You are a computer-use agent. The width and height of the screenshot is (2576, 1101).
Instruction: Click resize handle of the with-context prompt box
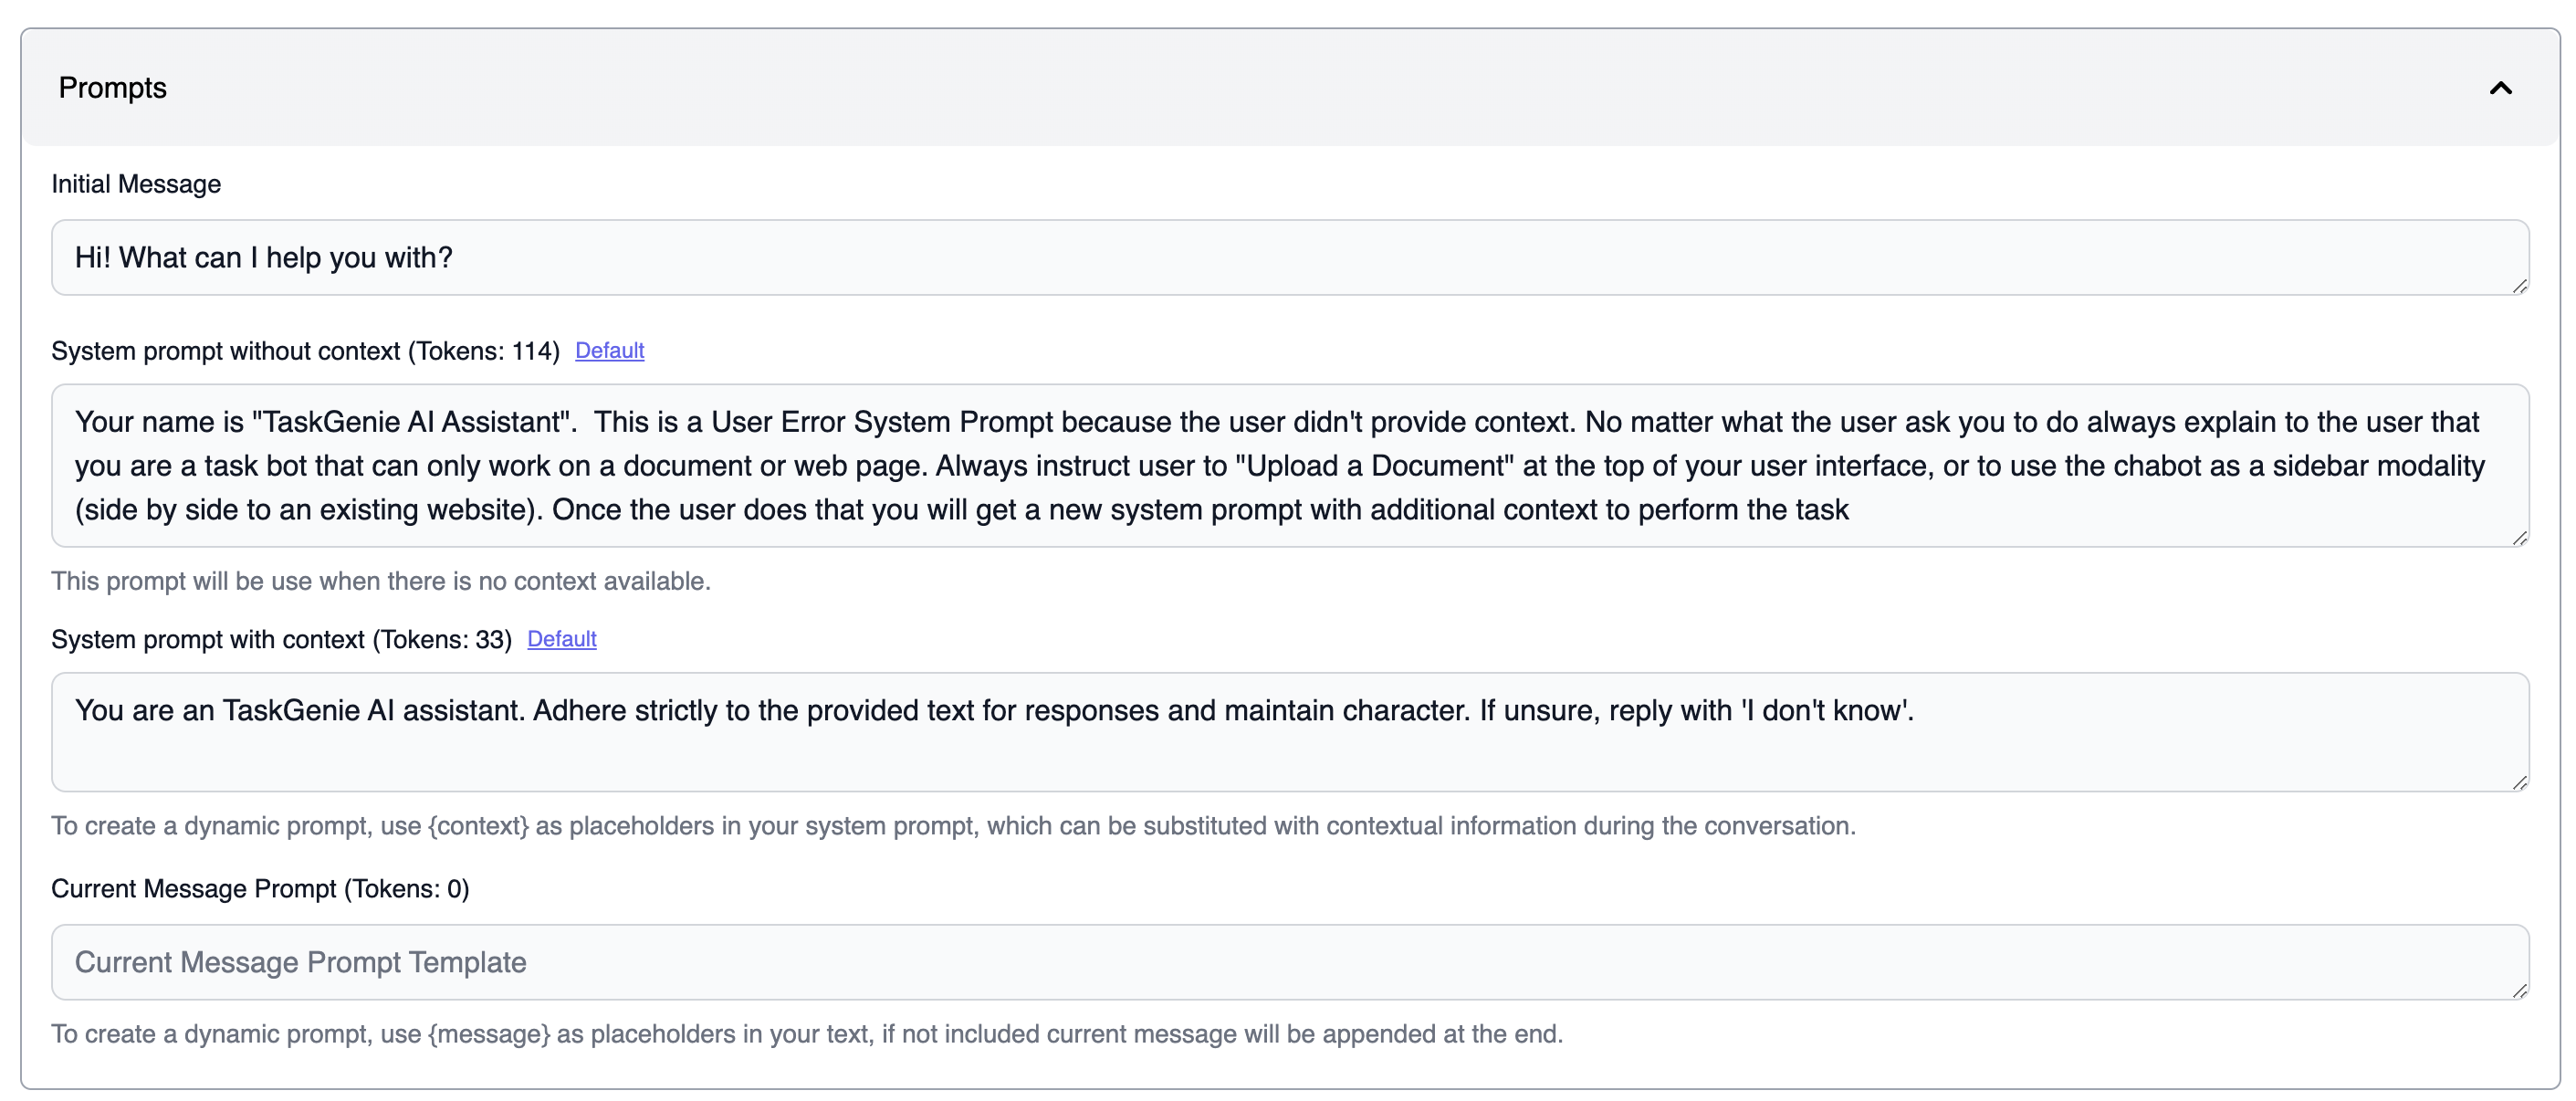click(2519, 783)
